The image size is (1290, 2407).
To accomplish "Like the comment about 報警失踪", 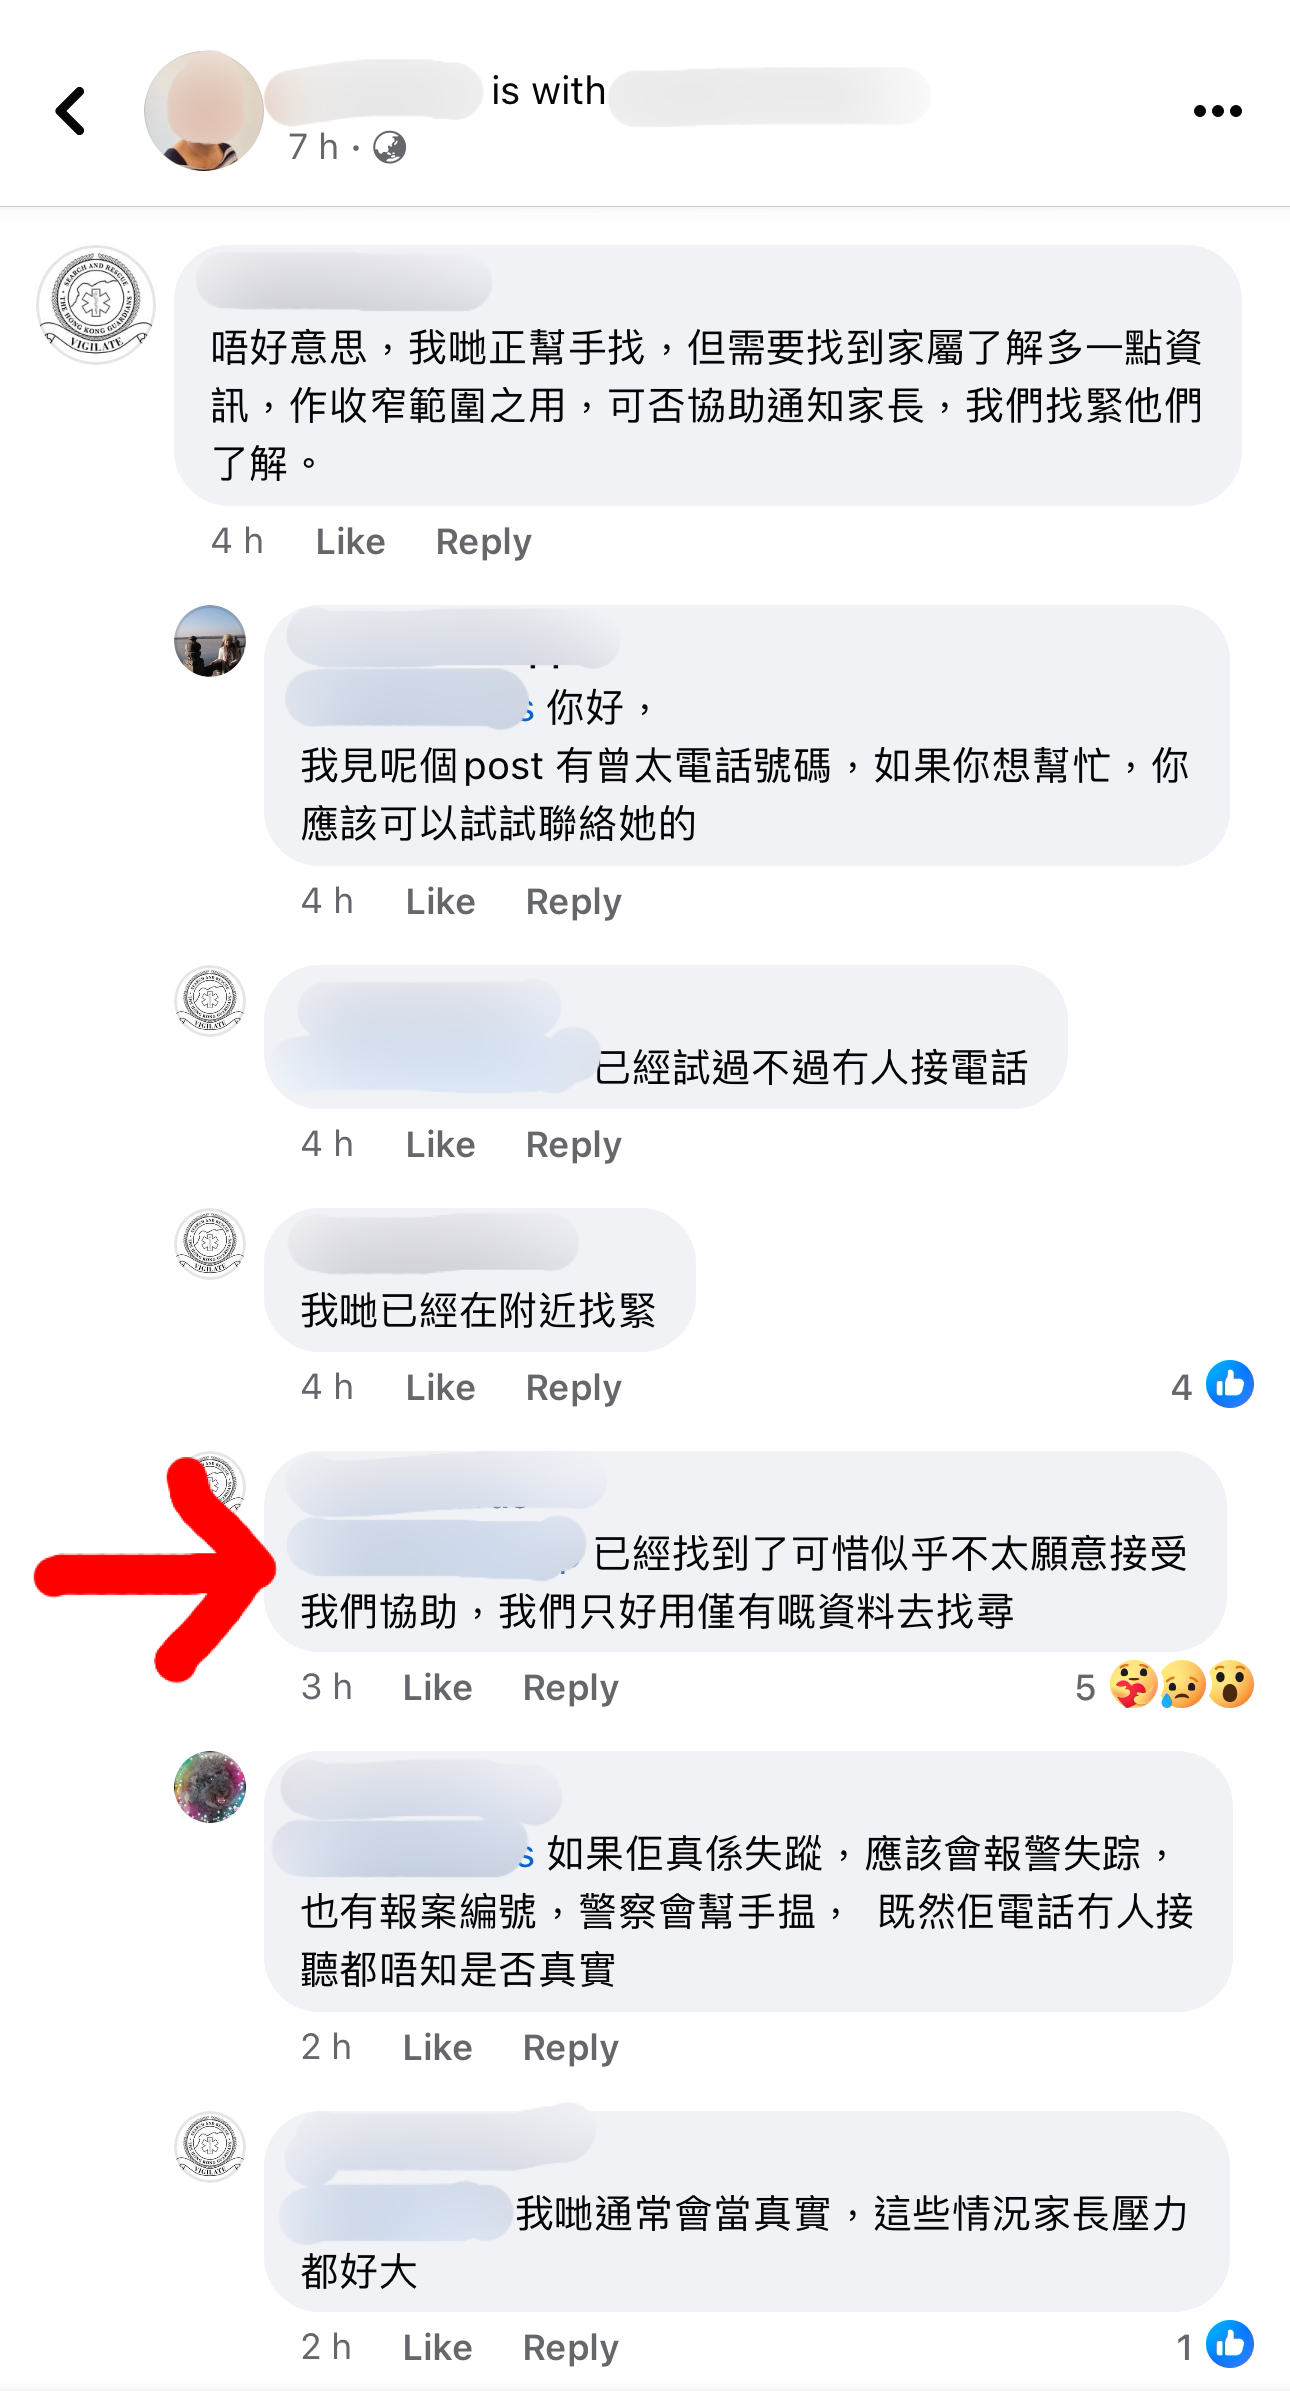I will pos(437,2048).
